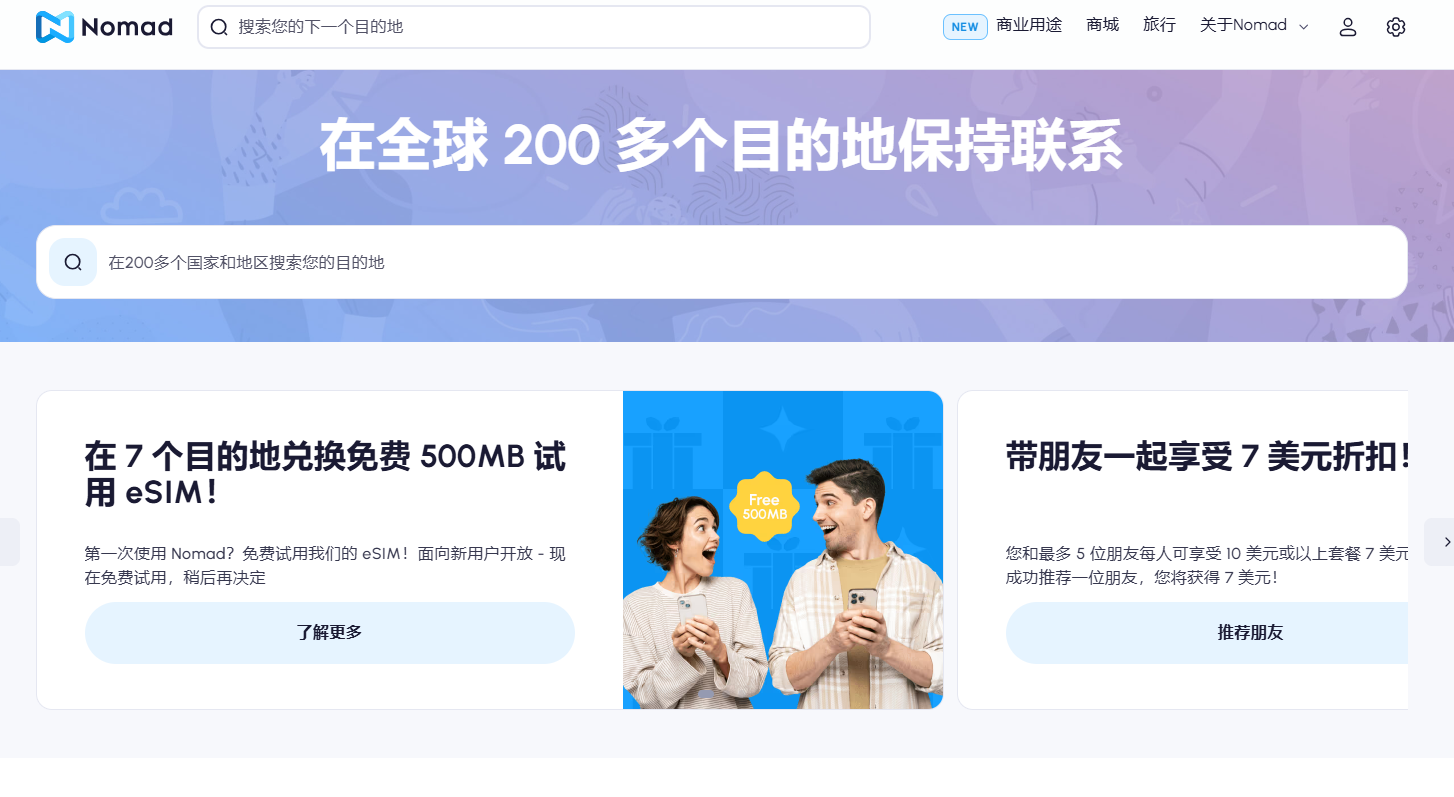Click the blue NEW badge

(965, 27)
